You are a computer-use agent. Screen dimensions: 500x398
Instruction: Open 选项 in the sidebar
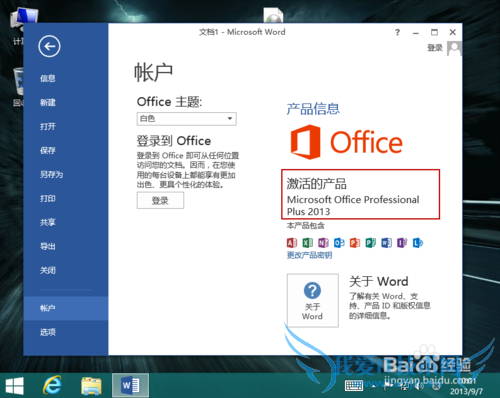(x=48, y=332)
